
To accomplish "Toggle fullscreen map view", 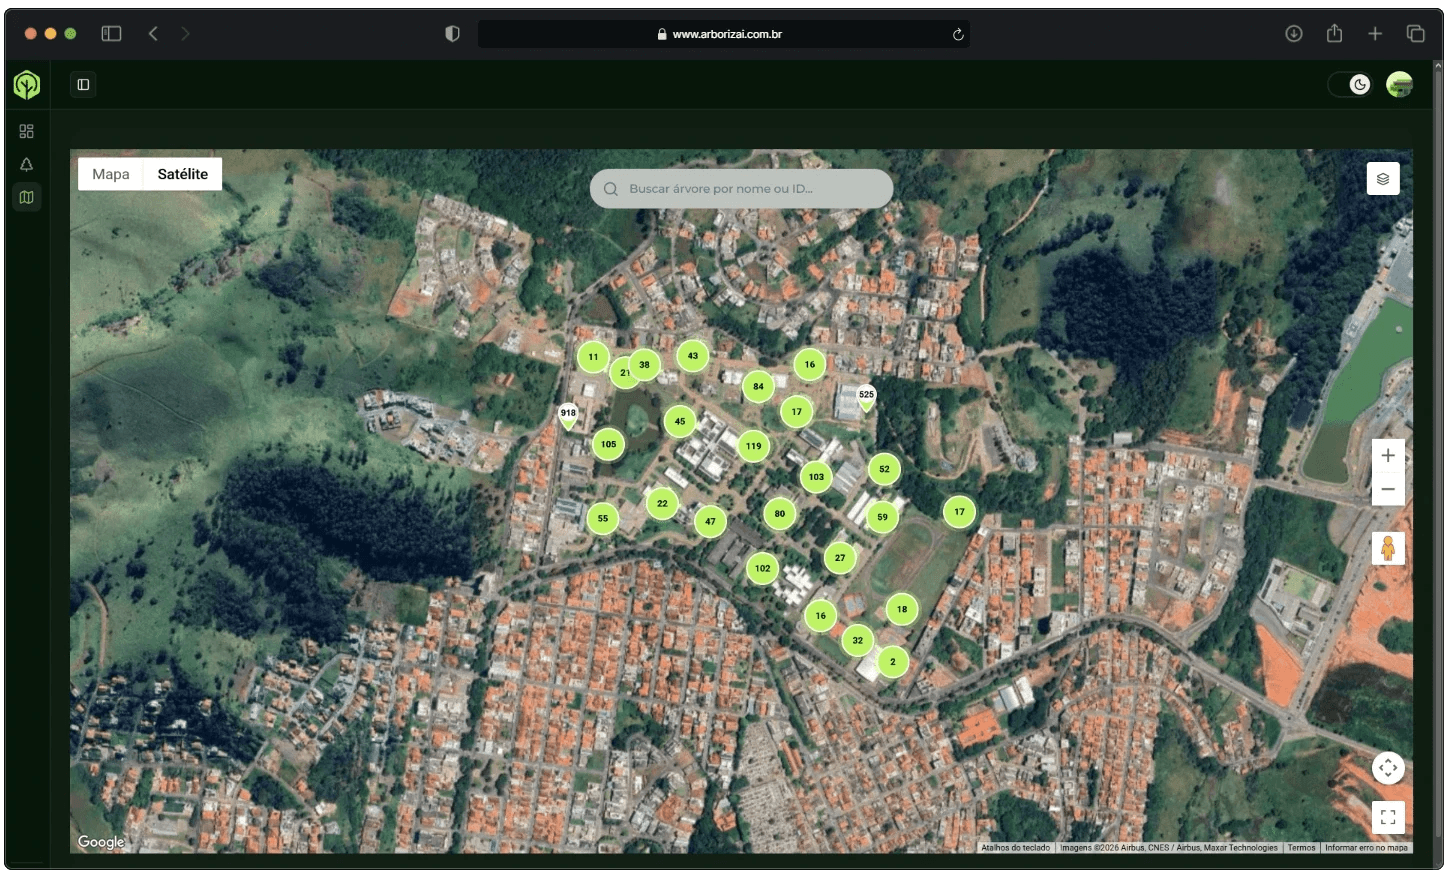I will pos(1388,817).
